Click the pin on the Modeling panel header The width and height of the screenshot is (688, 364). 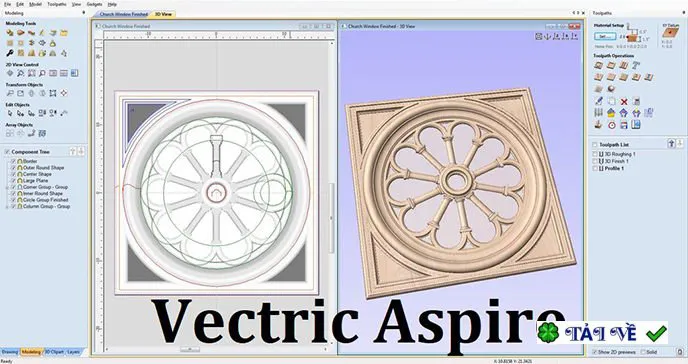point(83,13)
